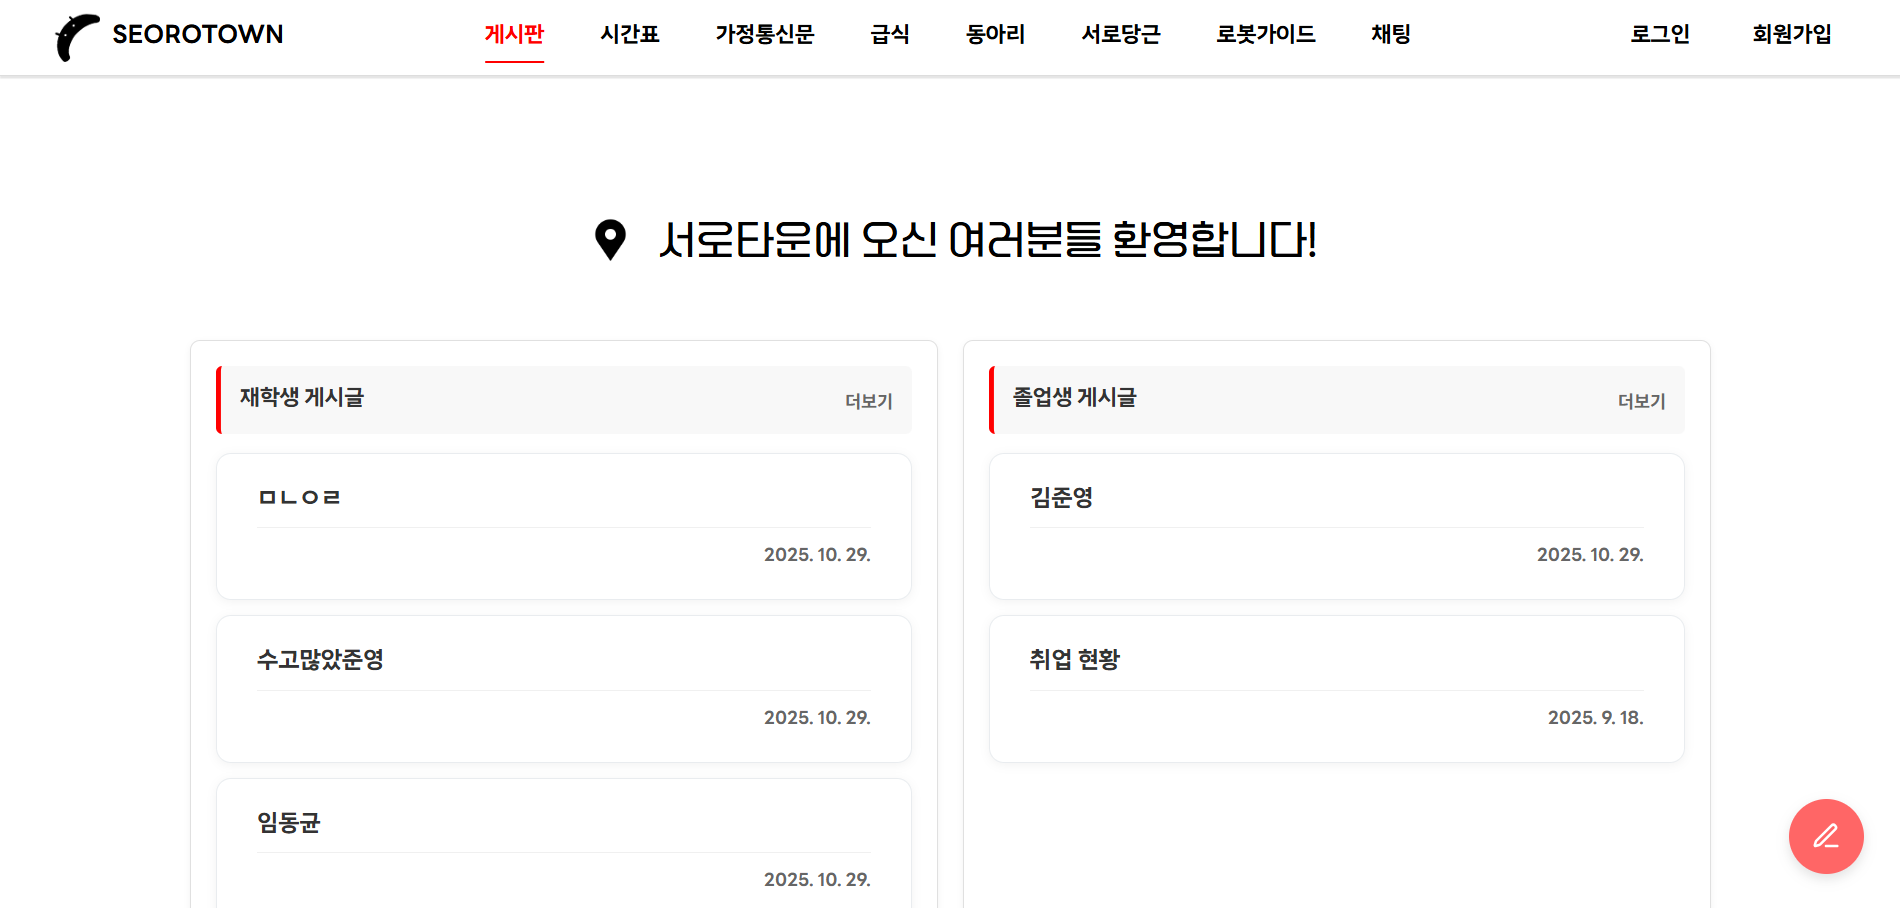Click the 로그인 link
Viewport: 1900px width, 908px height.
(x=1659, y=35)
